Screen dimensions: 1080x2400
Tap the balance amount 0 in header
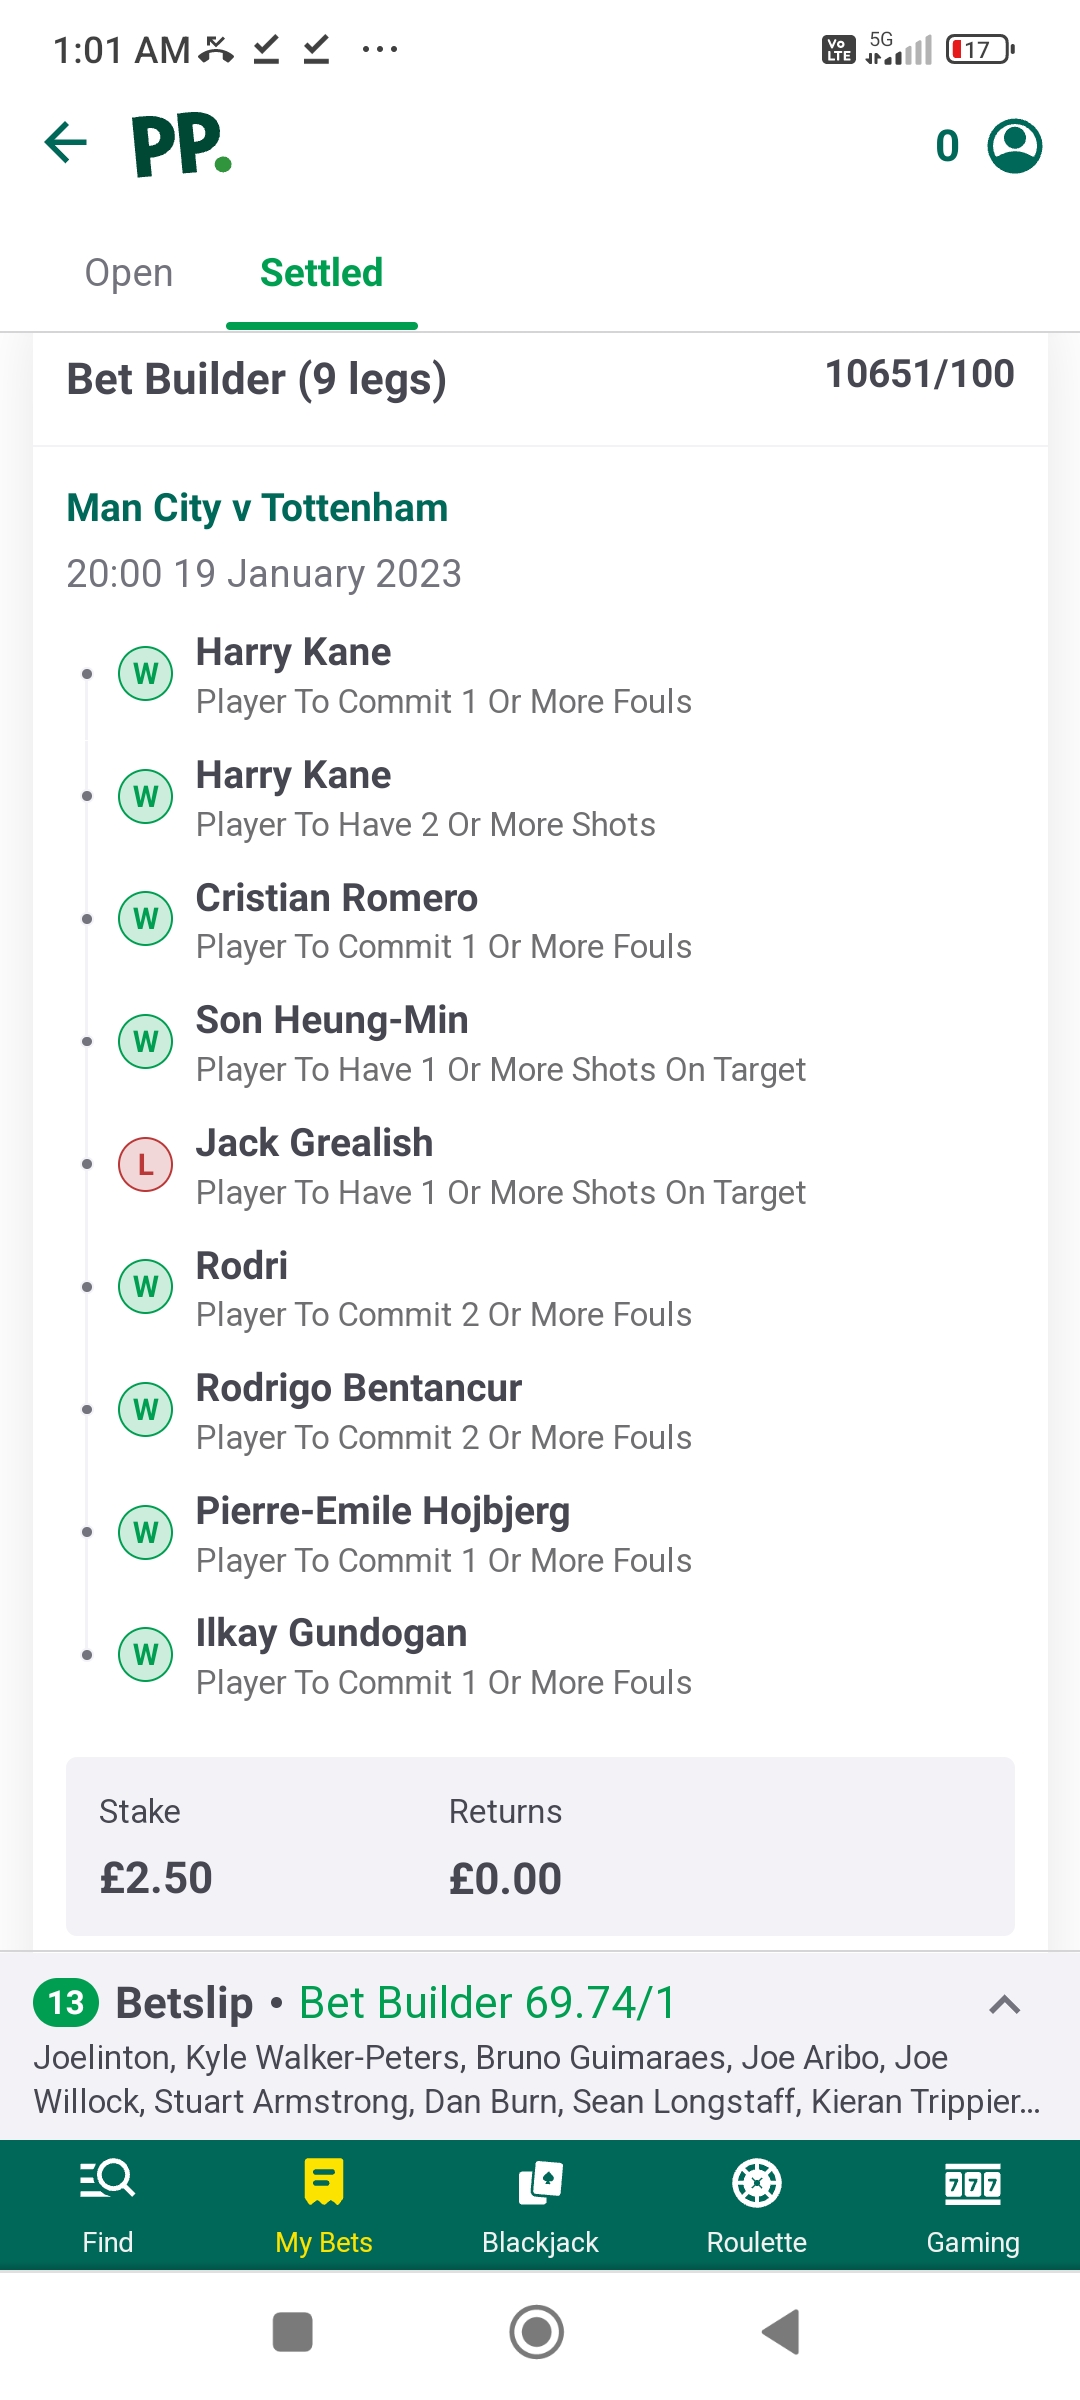pos(947,146)
